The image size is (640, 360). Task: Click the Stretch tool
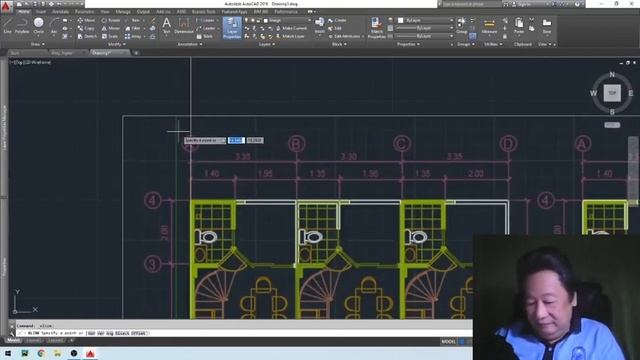tap(87, 36)
